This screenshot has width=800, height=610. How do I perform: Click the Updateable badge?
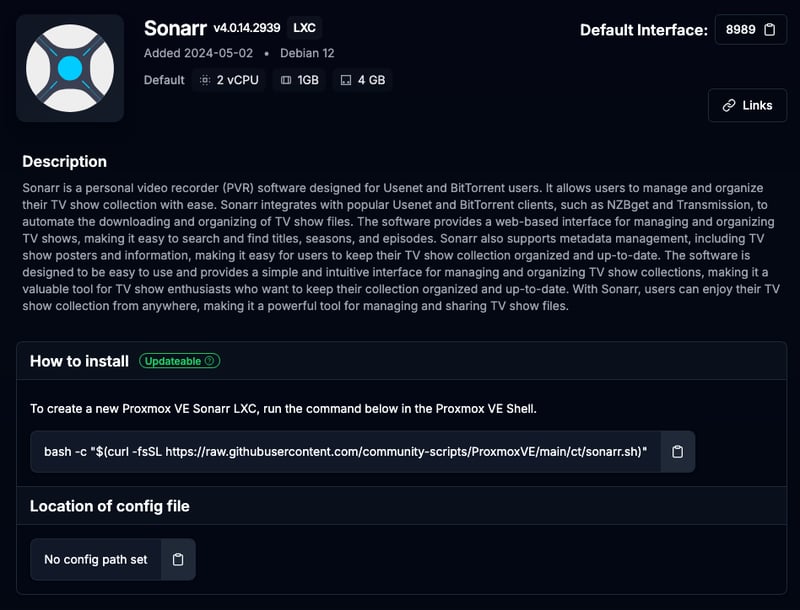180,362
